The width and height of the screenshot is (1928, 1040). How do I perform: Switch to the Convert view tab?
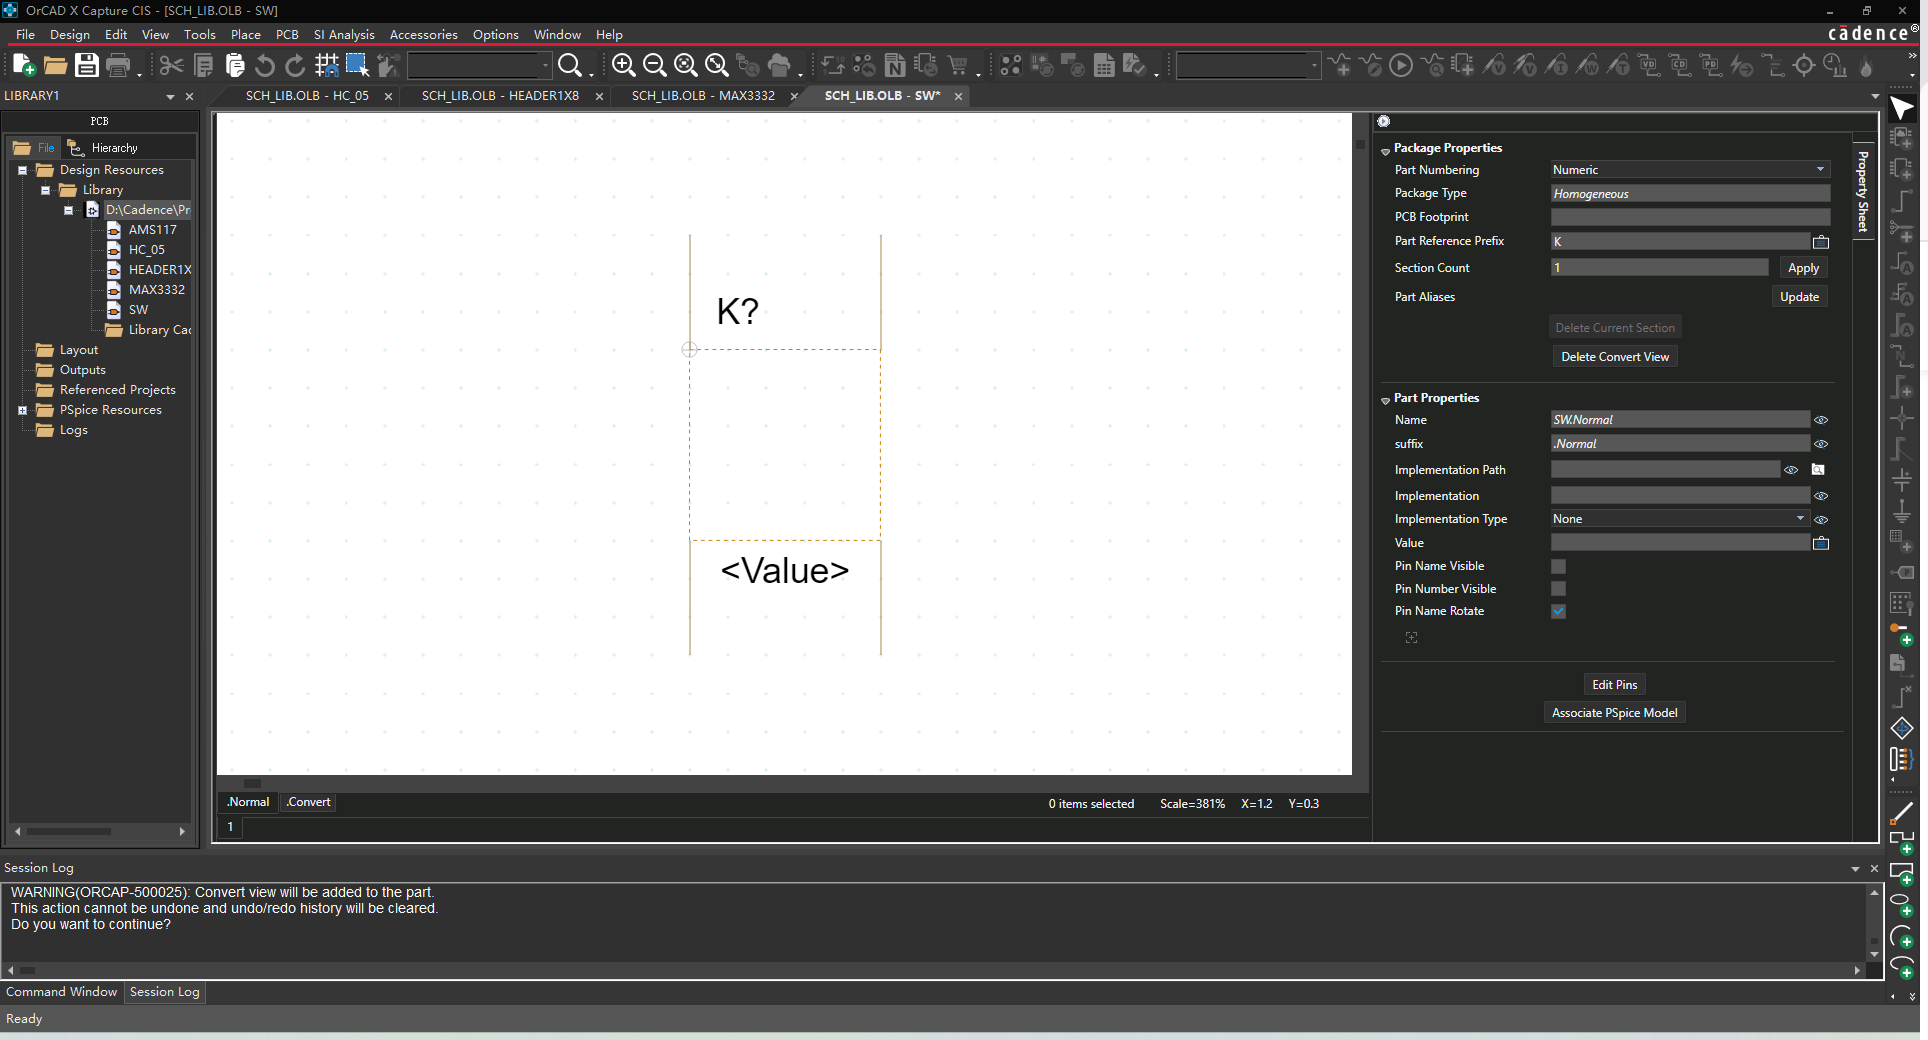click(308, 802)
